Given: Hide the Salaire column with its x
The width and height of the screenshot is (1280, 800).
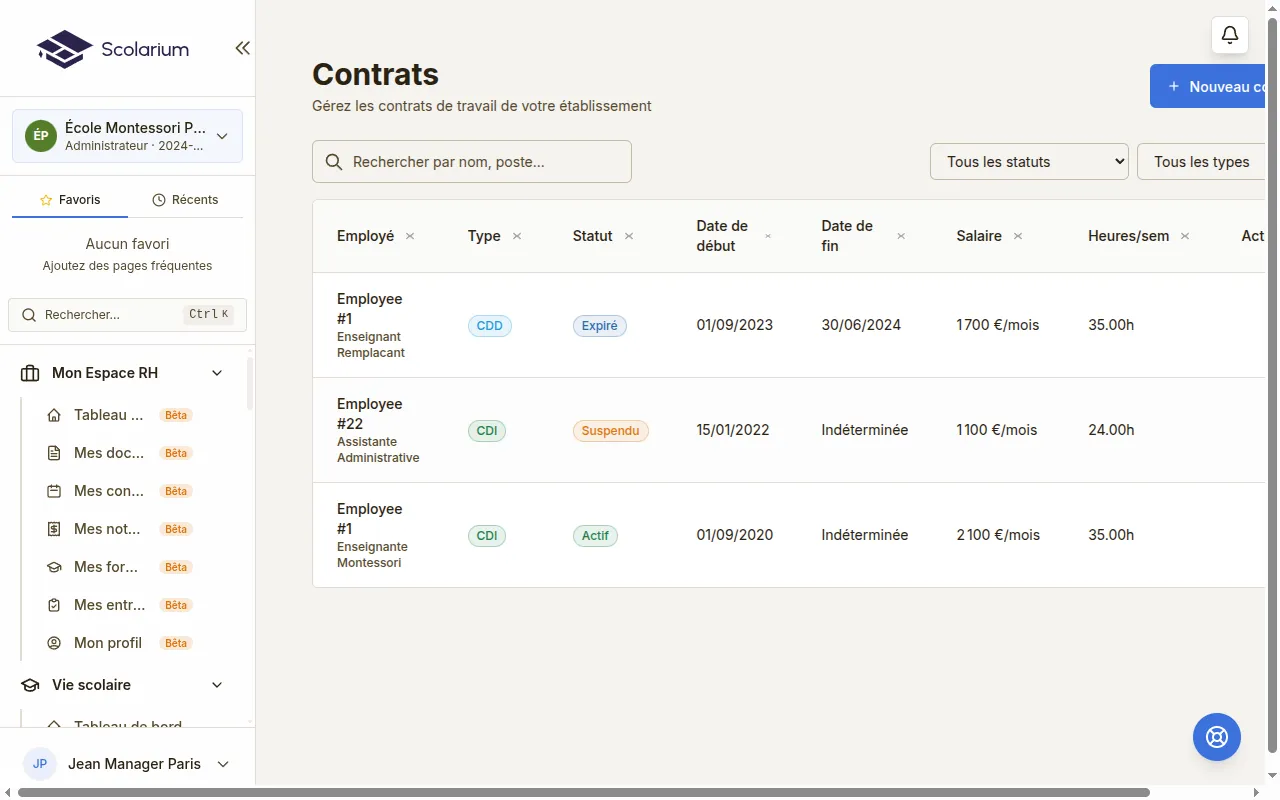Looking at the screenshot, I should coord(1018,236).
